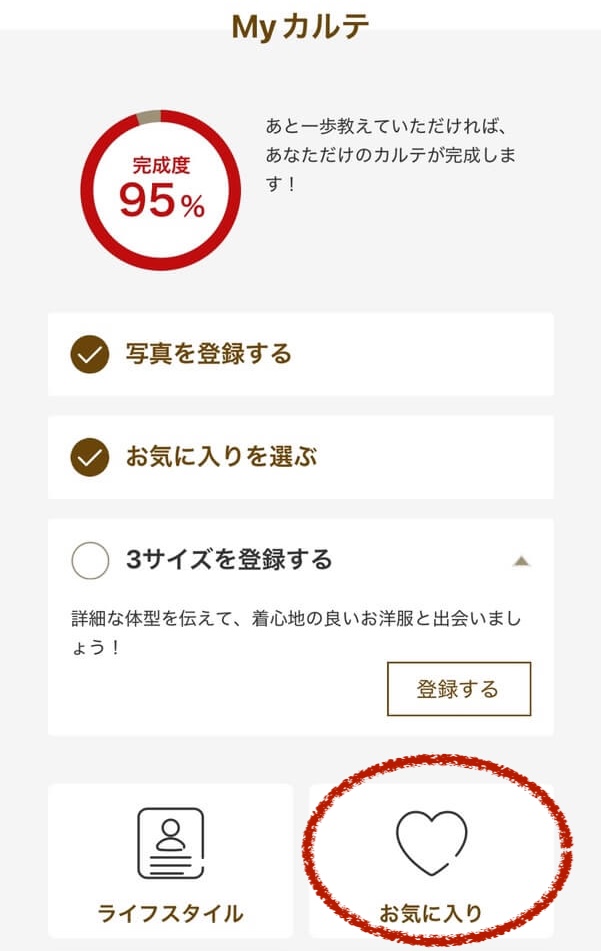Click the My カルテ page title
Image resolution: width=601 pixels, height=951 pixels.
pos(300,26)
